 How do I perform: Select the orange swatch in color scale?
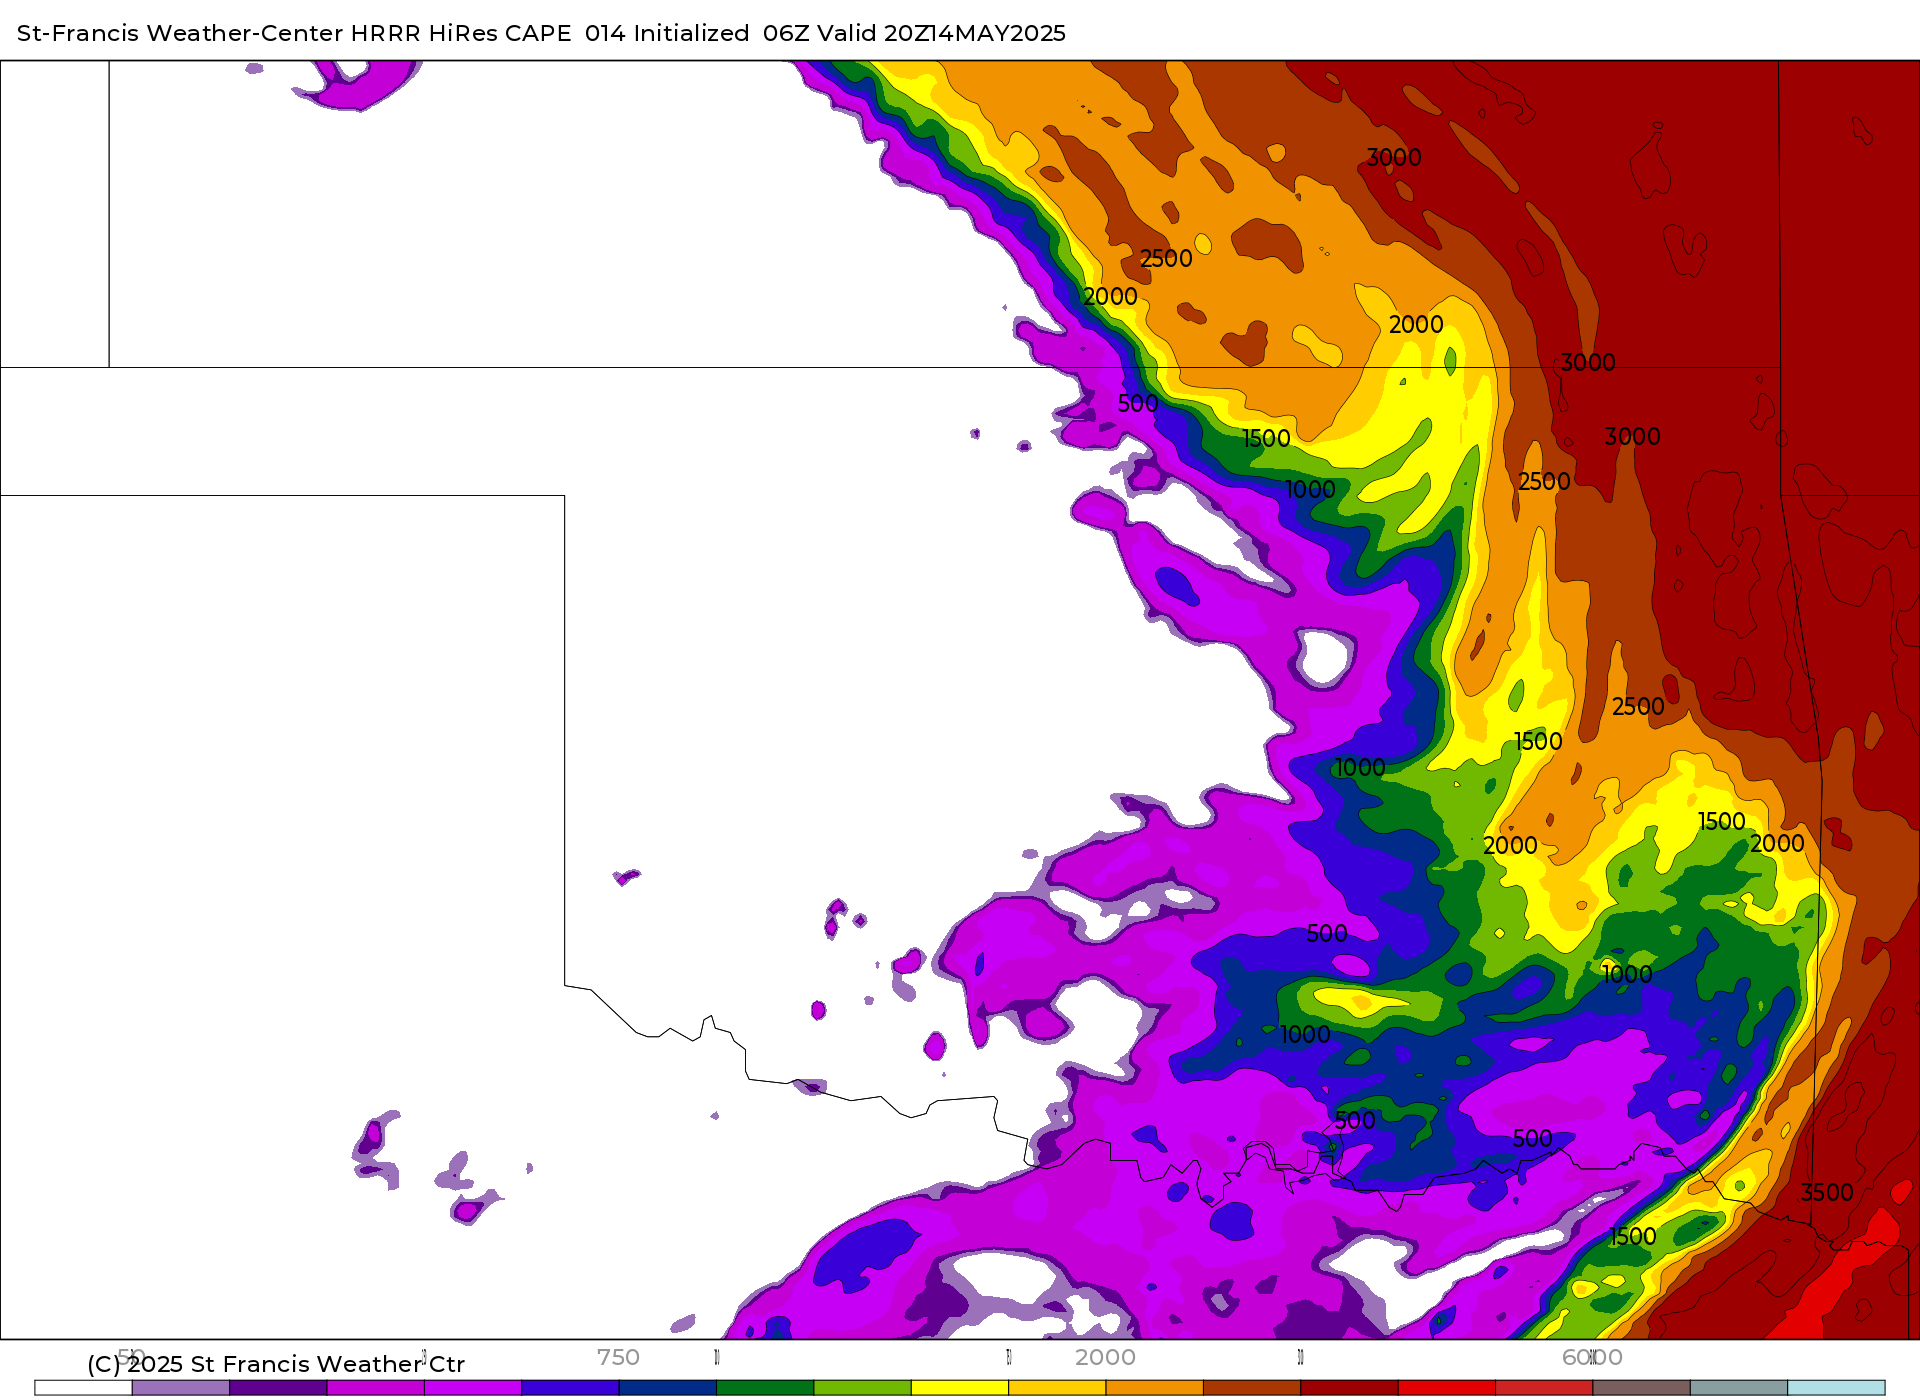1155,1388
